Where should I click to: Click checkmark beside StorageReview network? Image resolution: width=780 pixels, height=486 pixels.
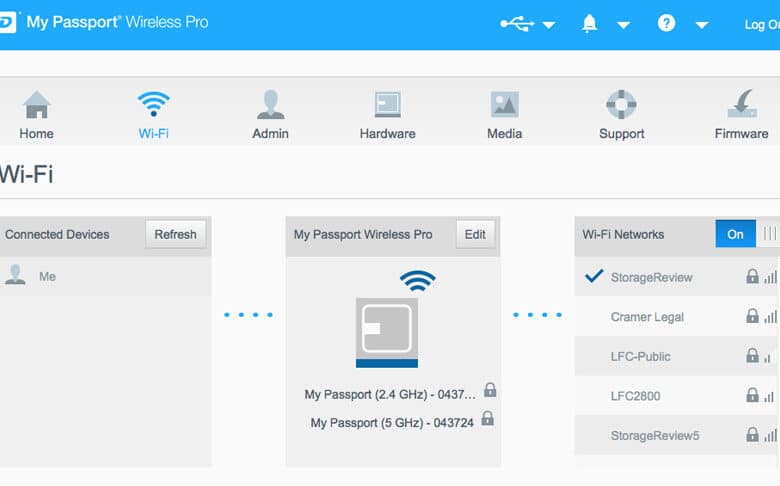[594, 276]
